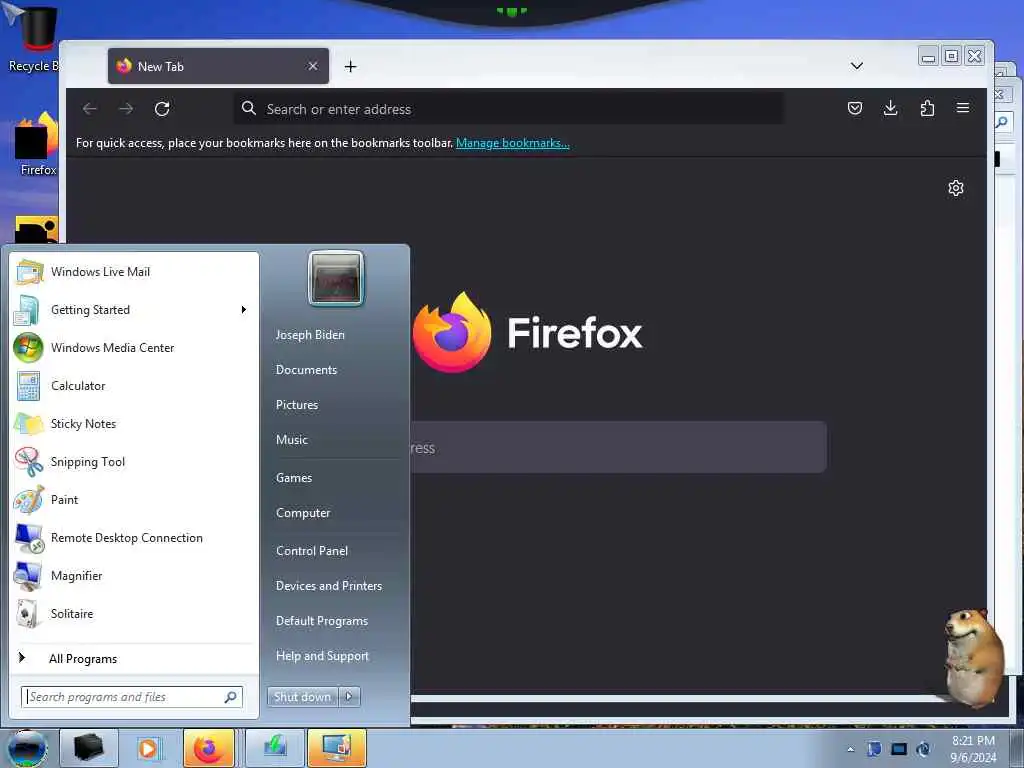Open Joseph Biden user folder
The height and width of the screenshot is (768, 1024).
point(310,334)
